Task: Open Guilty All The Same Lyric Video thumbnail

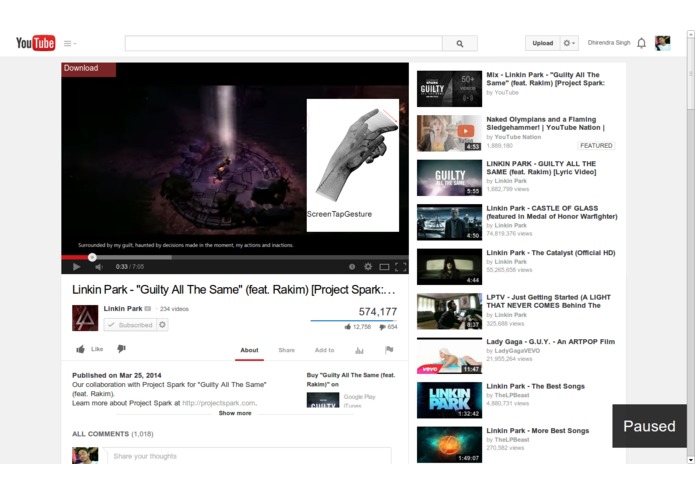Action: [x=449, y=178]
